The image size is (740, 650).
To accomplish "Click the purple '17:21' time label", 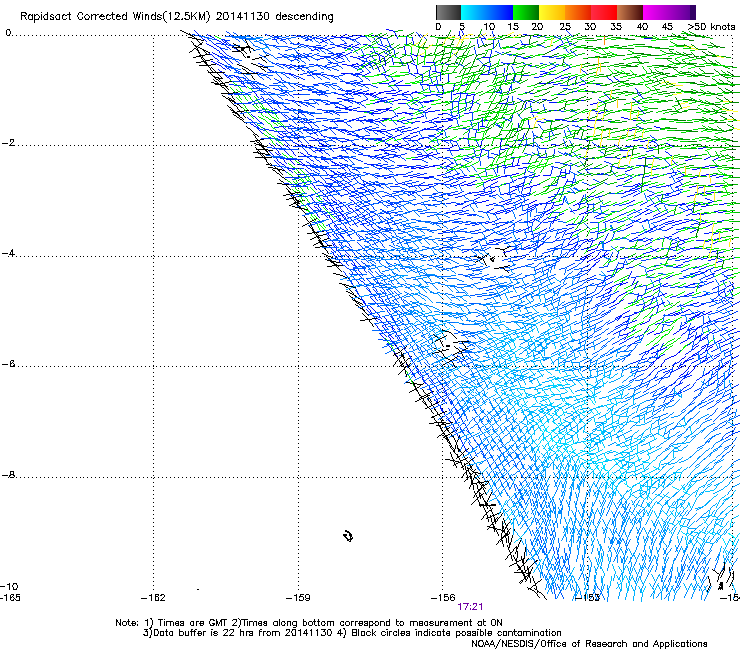I will (470, 607).
